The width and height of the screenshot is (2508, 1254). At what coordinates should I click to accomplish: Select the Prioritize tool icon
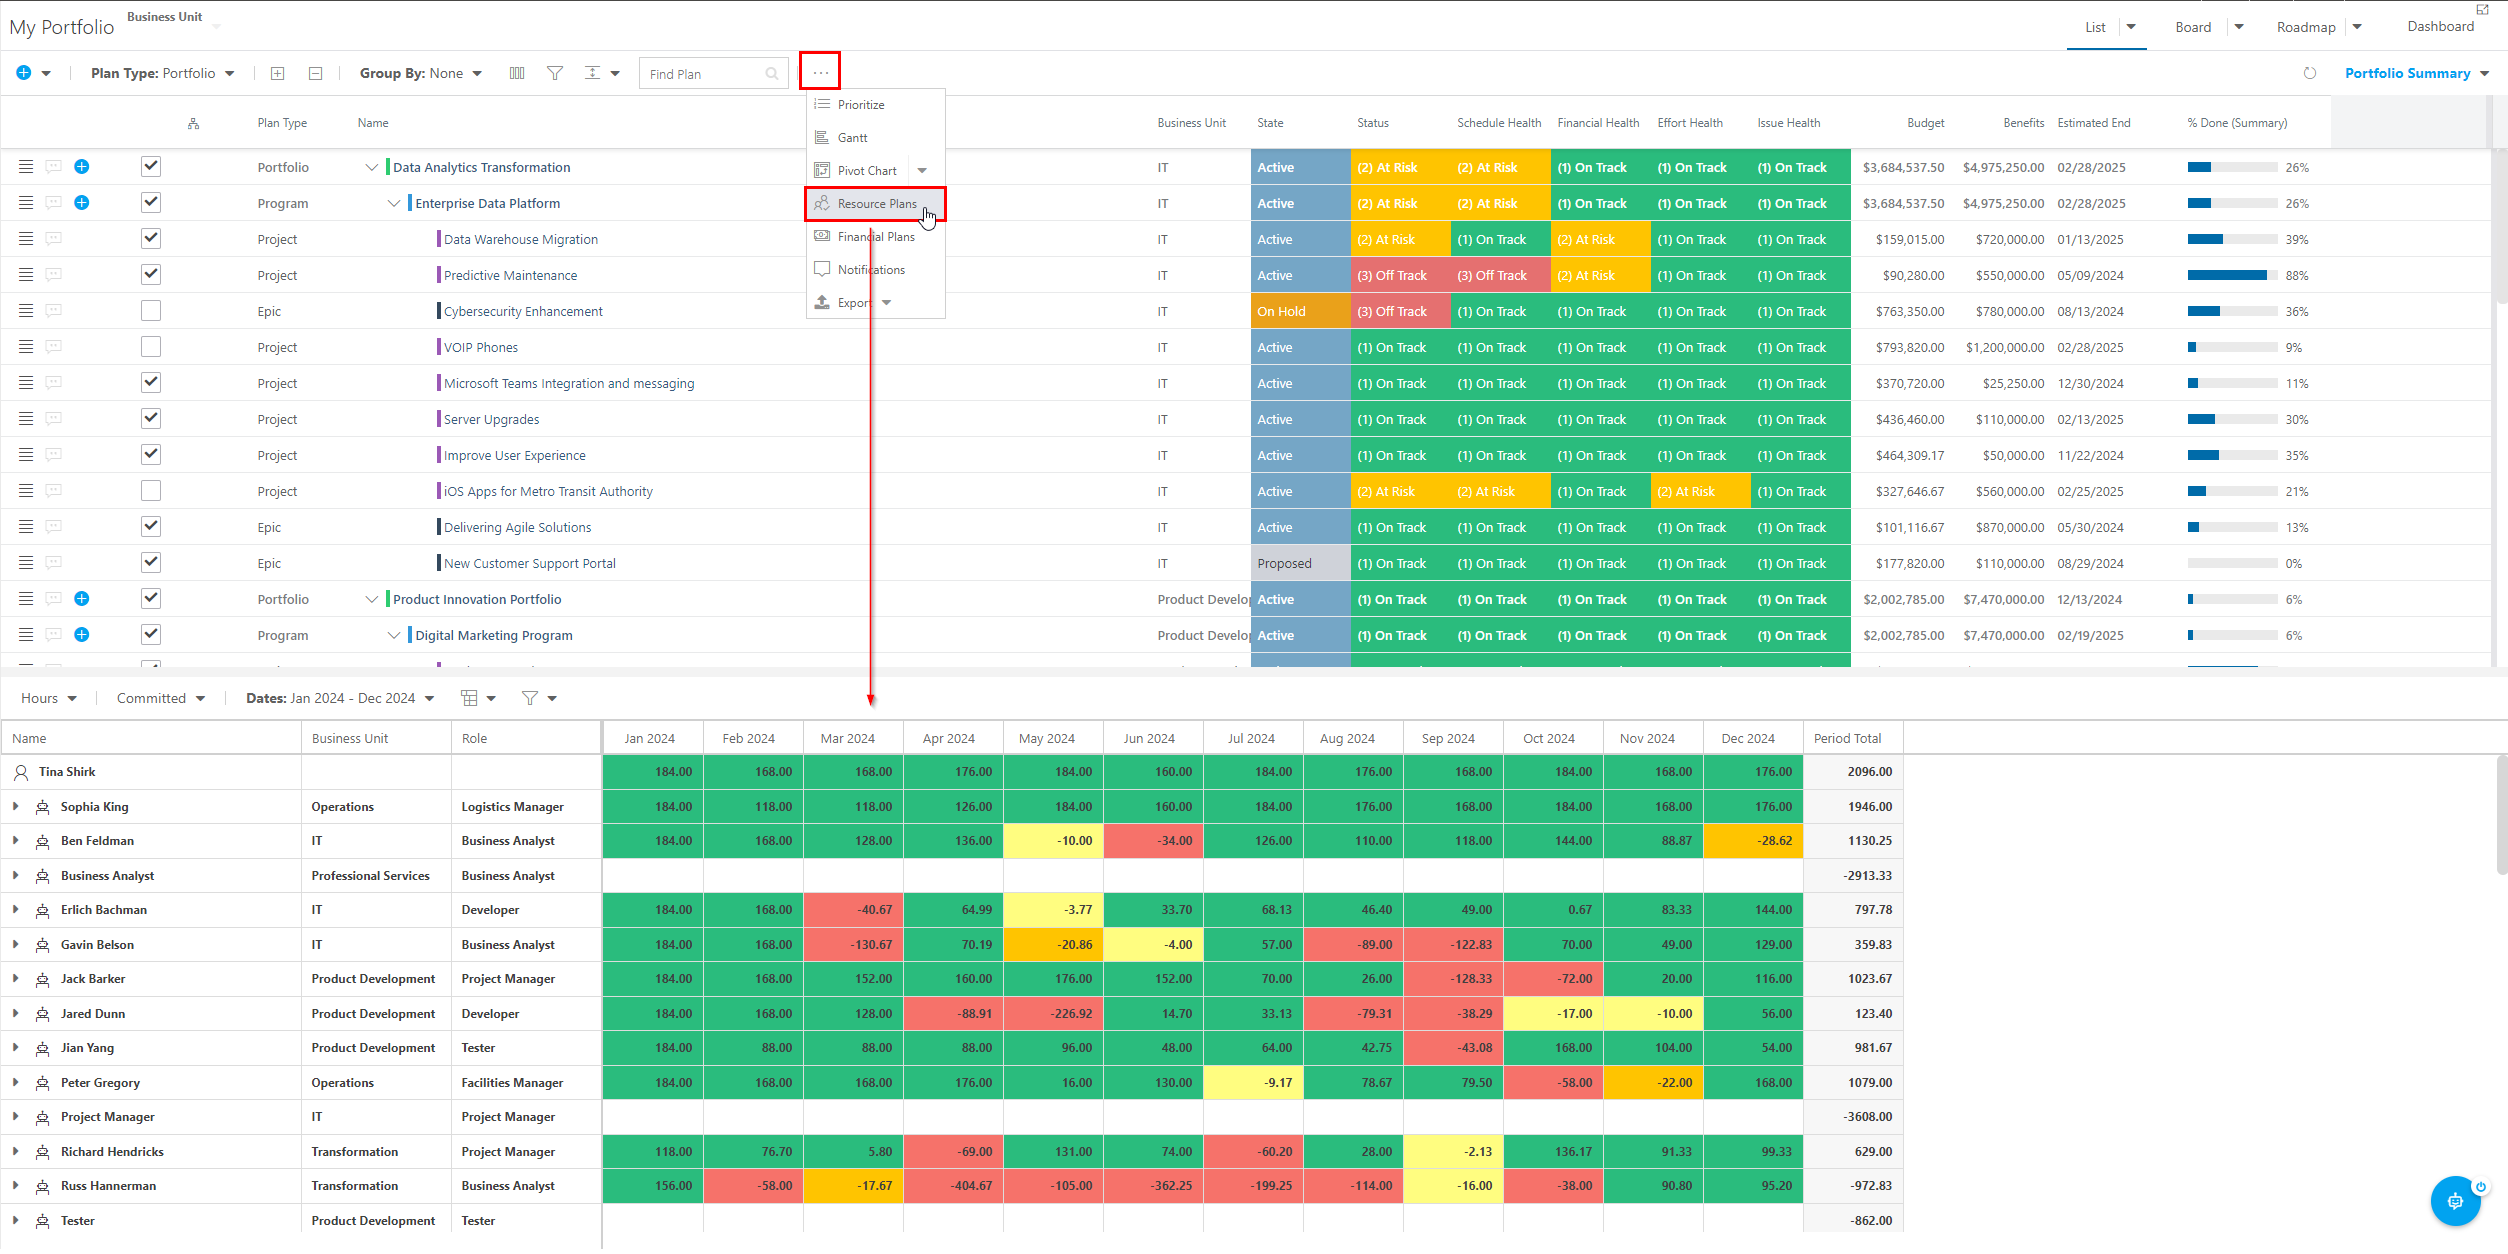tap(822, 104)
